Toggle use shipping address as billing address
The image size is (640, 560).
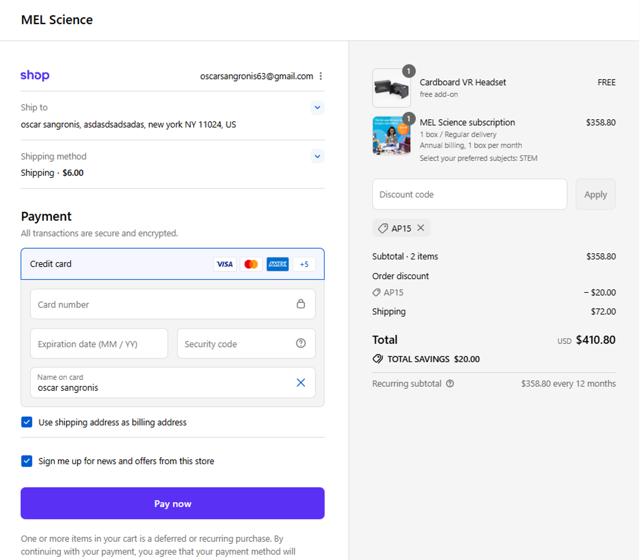[x=27, y=422]
